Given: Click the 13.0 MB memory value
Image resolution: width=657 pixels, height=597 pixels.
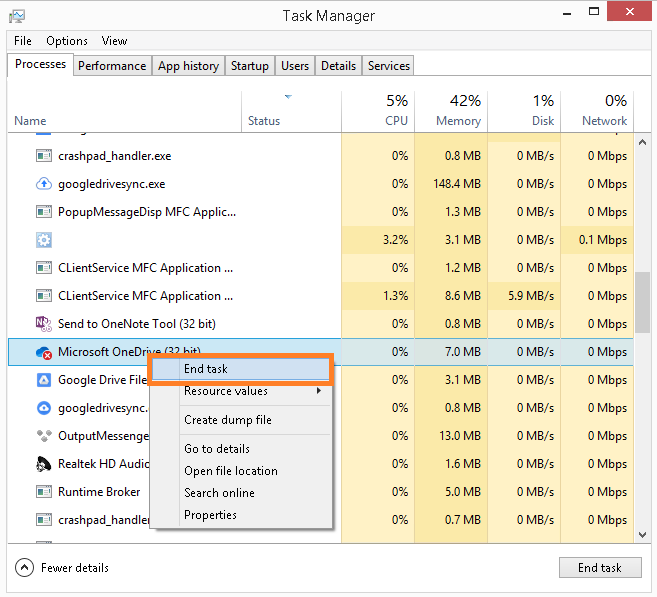Looking at the screenshot, I should [x=460, y=436].
